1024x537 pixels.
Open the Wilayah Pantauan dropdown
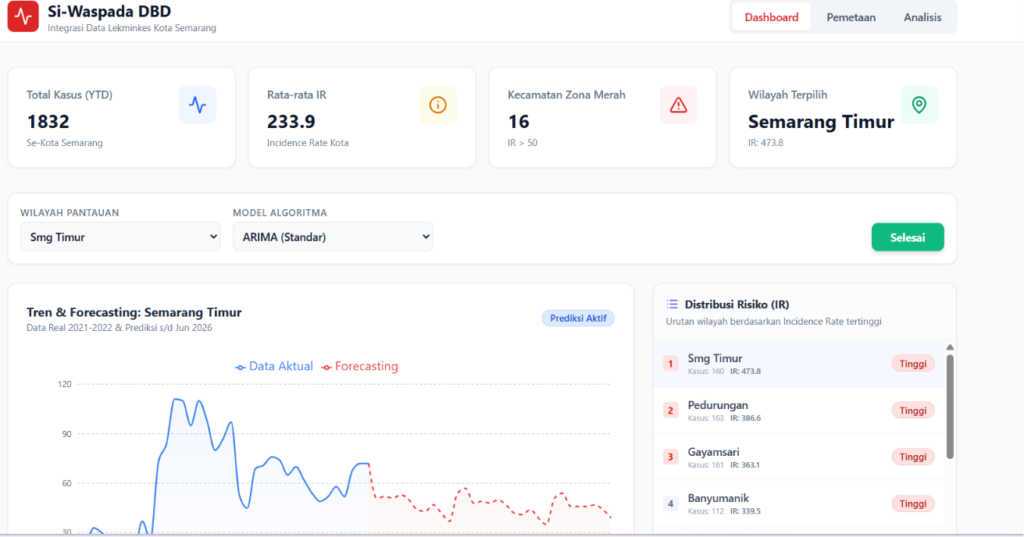[120, 236]
